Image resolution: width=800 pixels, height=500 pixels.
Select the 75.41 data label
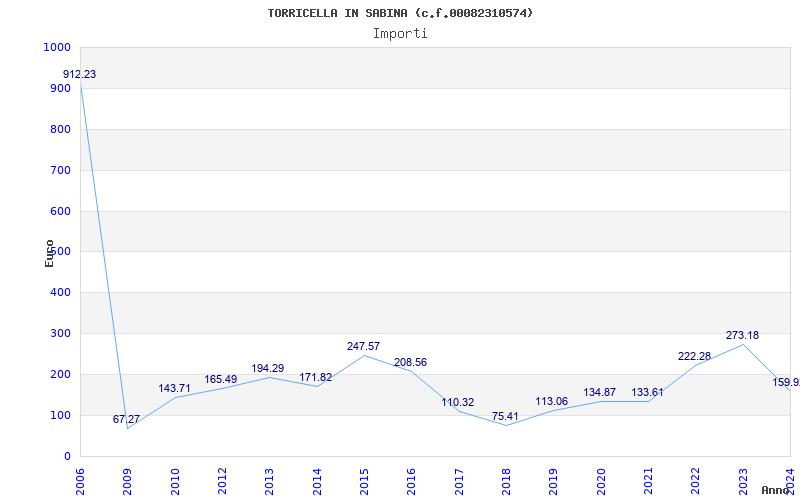[x=505, y=416]
